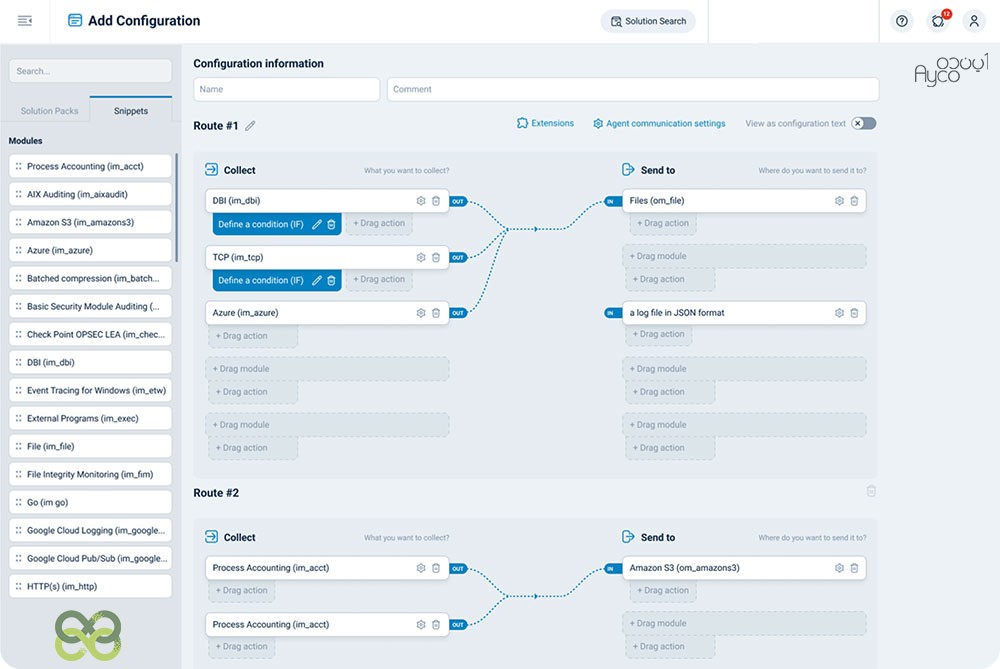This screenshot has width=1000, height=669.
Task: Toggle View as configuration text switch
Action: coord(863,124)
